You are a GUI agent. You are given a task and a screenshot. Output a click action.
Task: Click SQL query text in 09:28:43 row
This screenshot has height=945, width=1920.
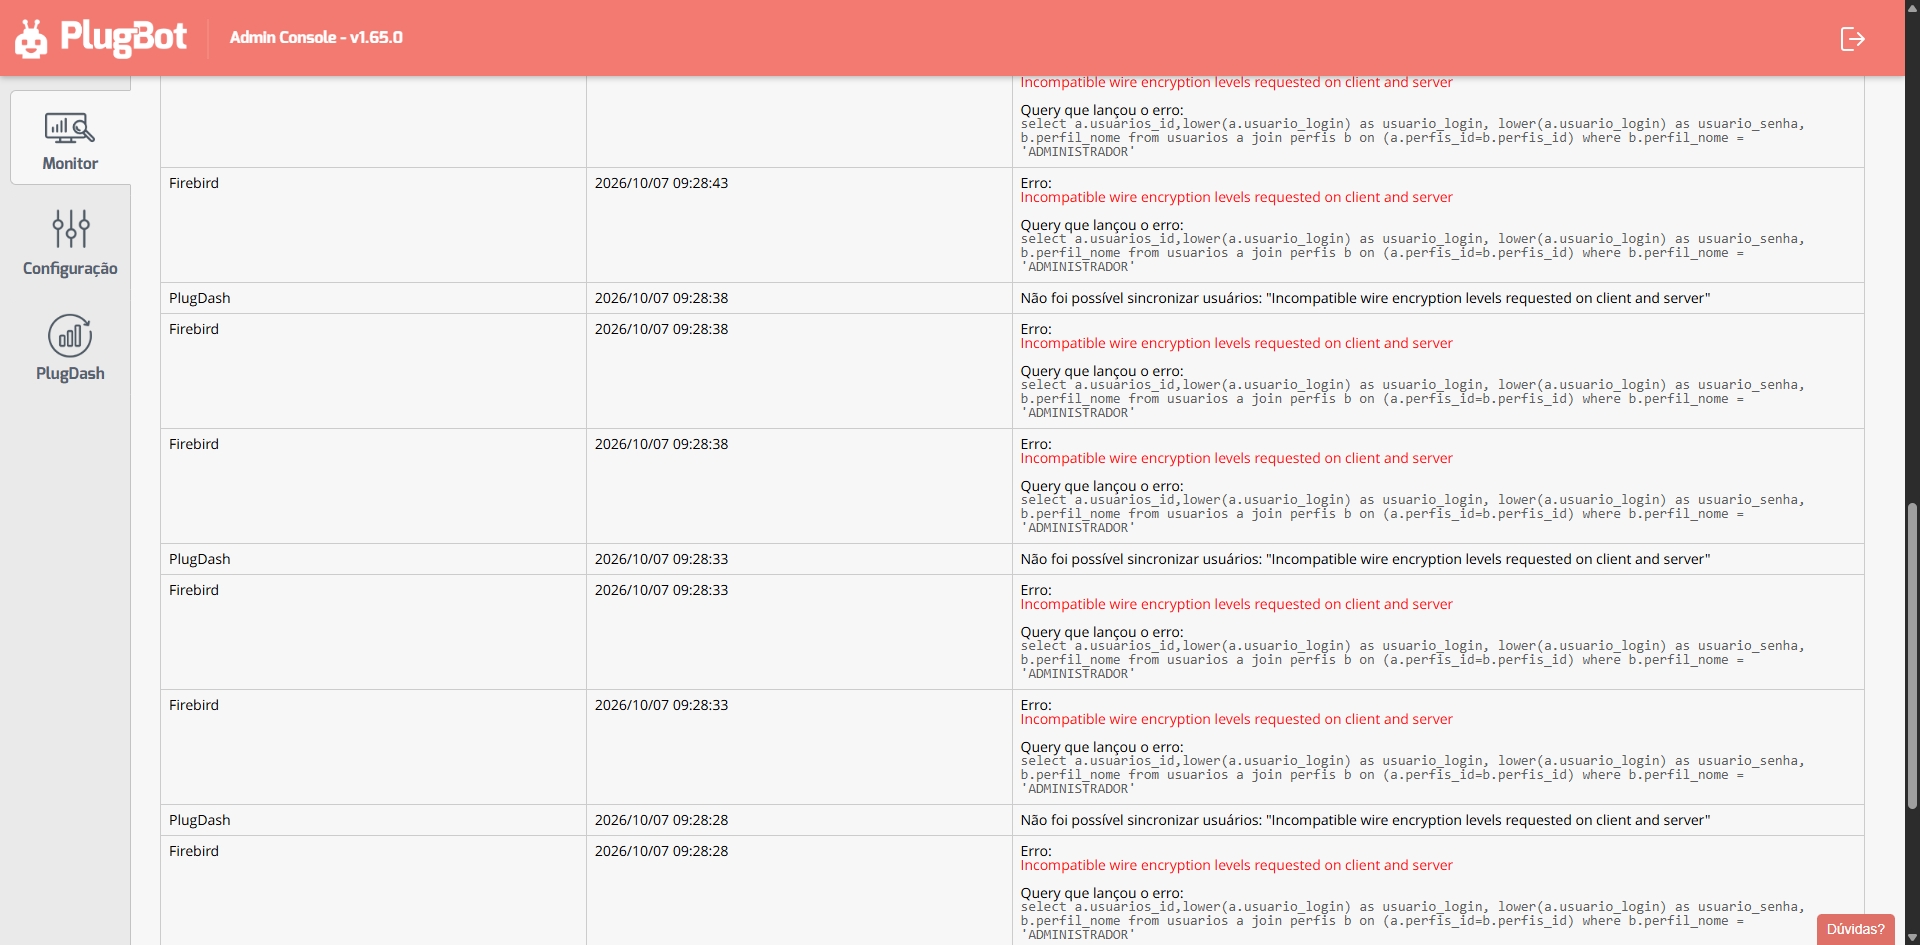1412,253
